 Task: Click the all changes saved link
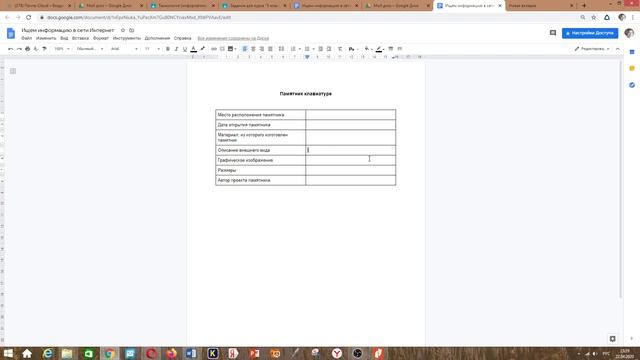(233, 38)
